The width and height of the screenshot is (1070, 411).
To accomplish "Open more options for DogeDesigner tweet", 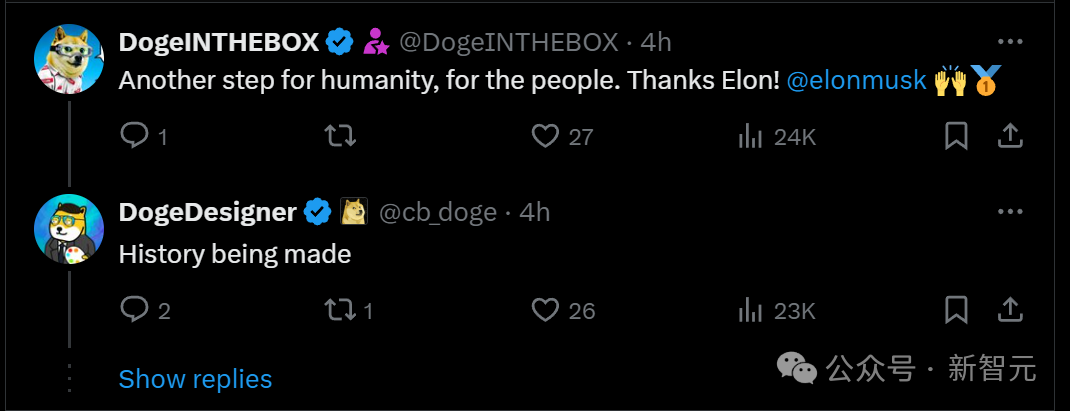I will click(1010, 213).
